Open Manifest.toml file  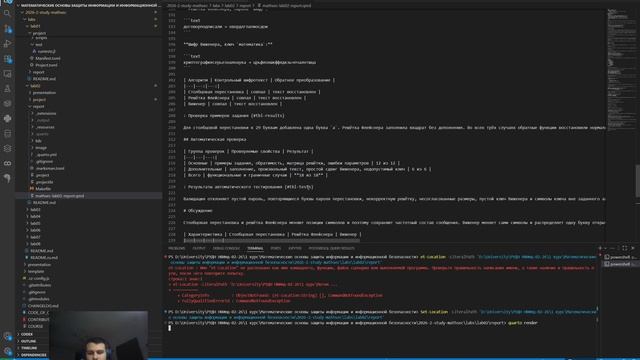click(47, 58)
